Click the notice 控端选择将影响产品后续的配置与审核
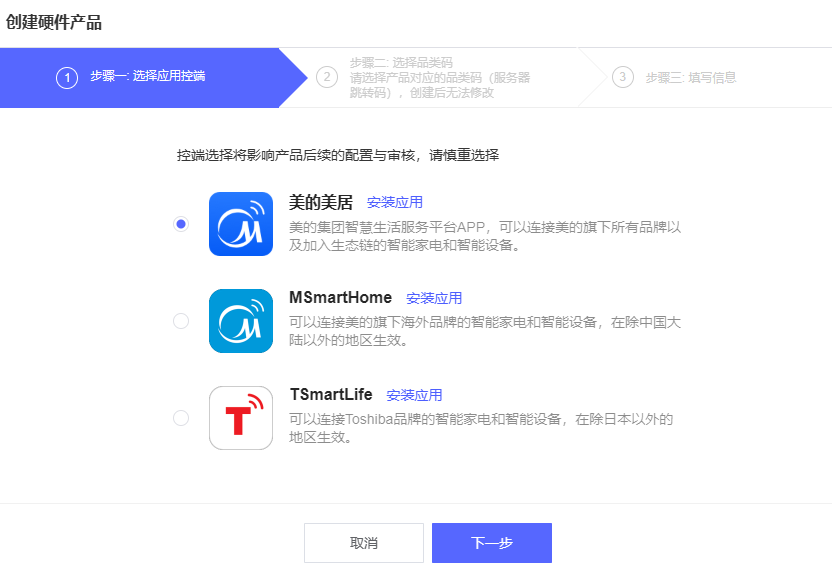 pos(338,155)
